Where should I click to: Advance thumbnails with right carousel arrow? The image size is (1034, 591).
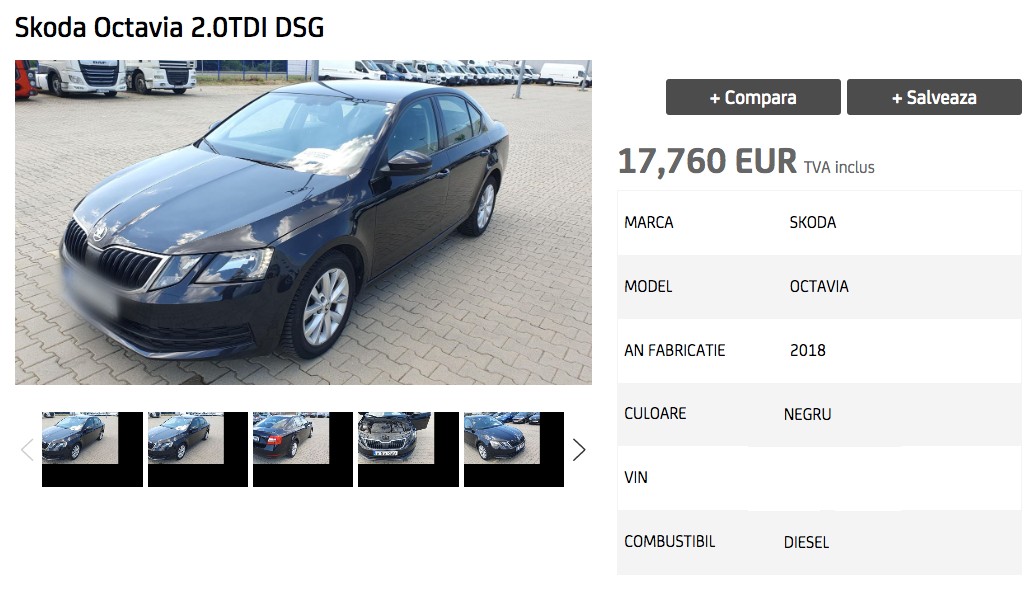tap(578, 450)
